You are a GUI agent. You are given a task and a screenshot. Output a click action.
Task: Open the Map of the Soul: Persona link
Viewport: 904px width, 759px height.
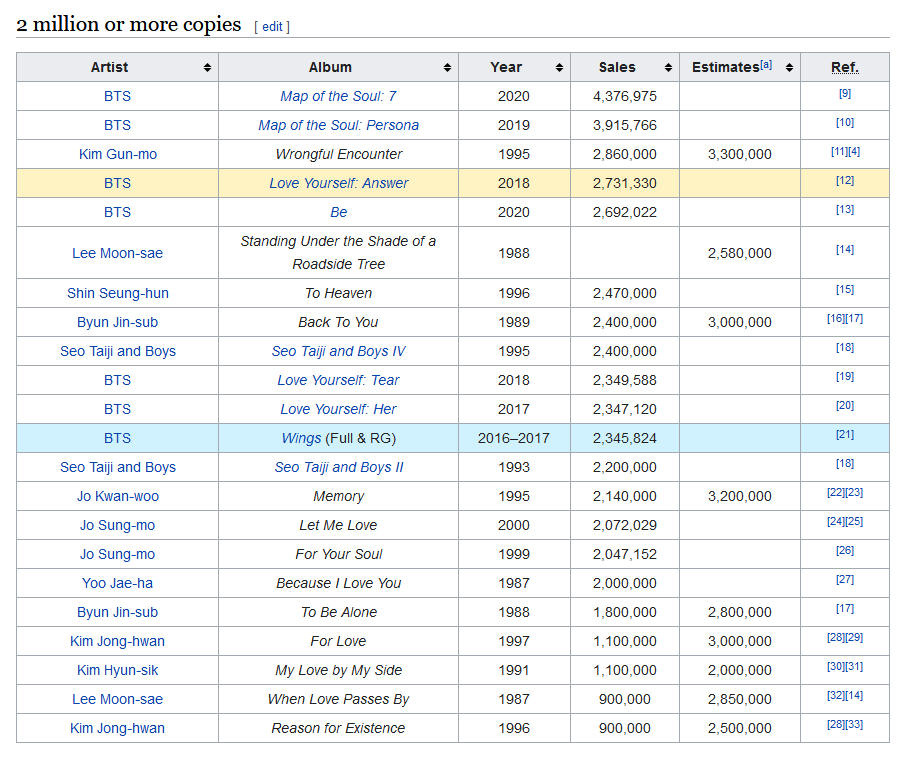338,125
